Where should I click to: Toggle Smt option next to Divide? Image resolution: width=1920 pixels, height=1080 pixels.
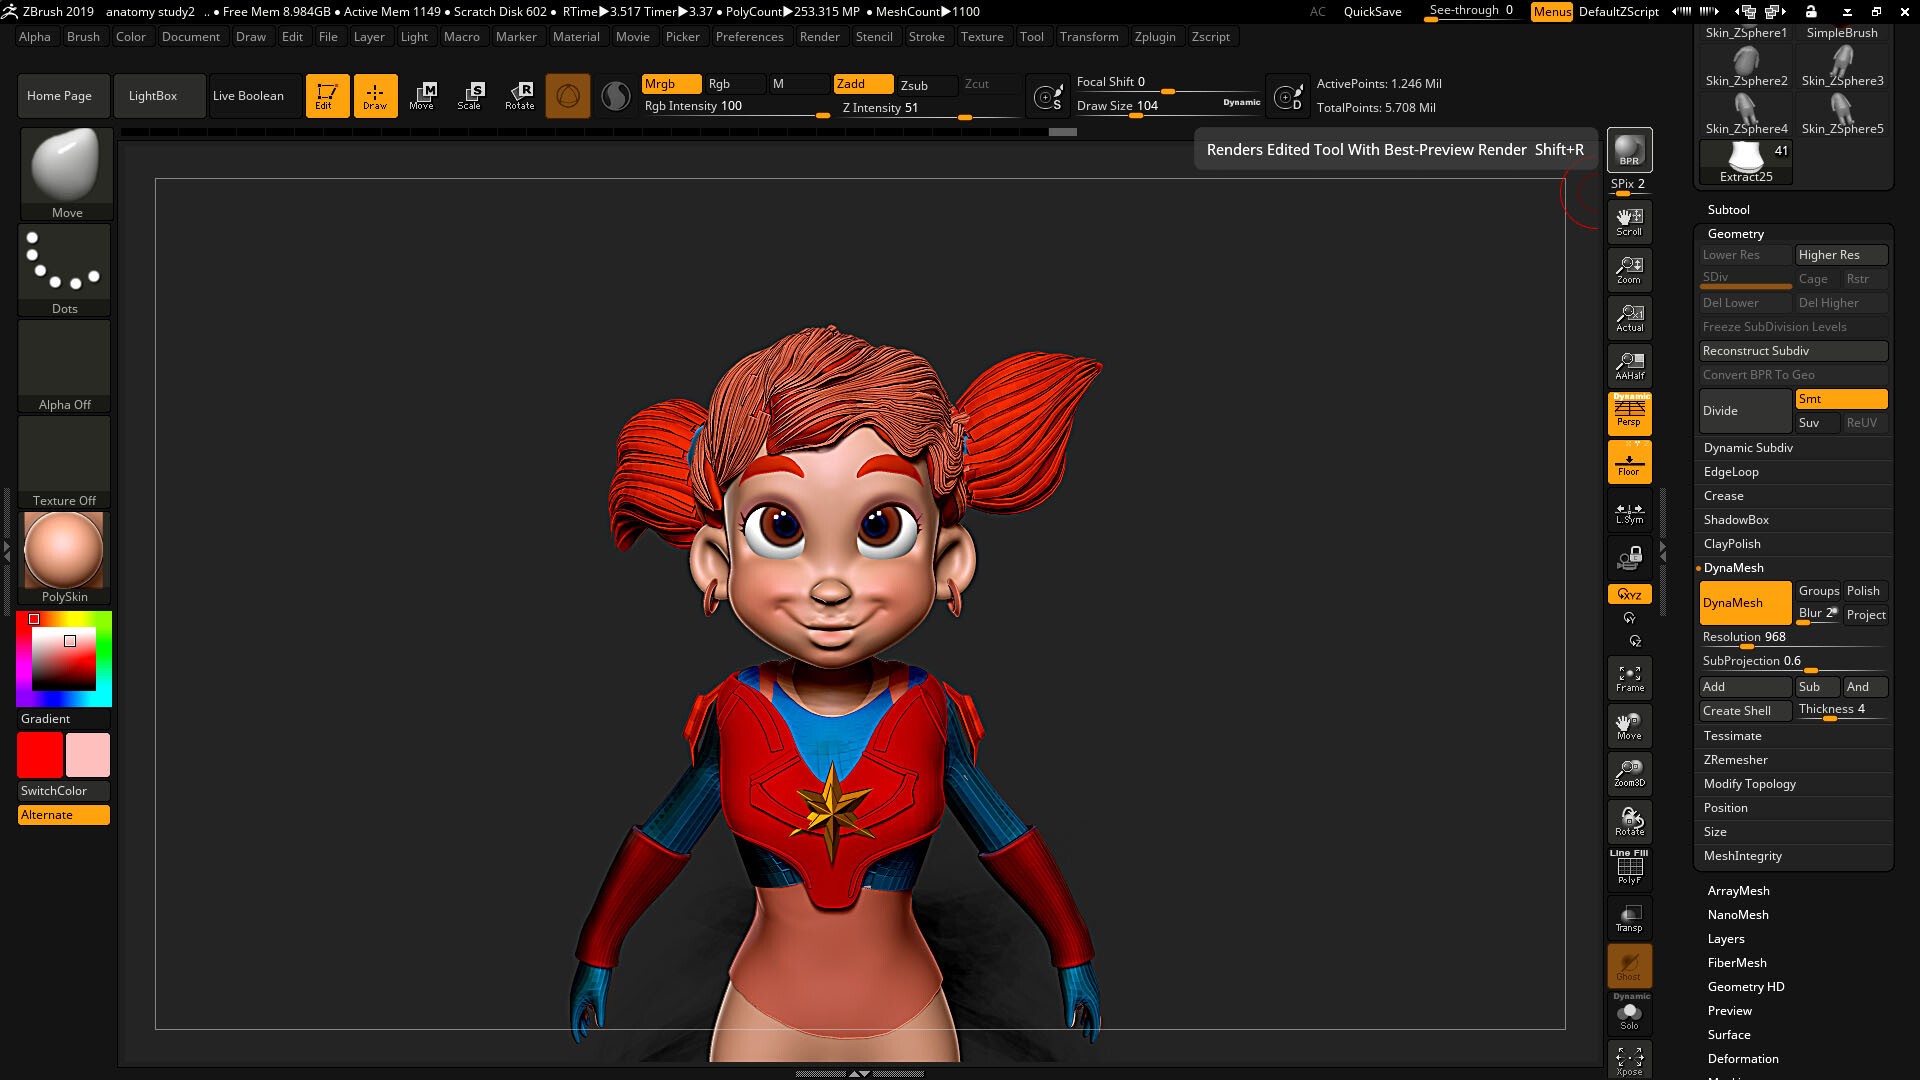click(1840, 399)
